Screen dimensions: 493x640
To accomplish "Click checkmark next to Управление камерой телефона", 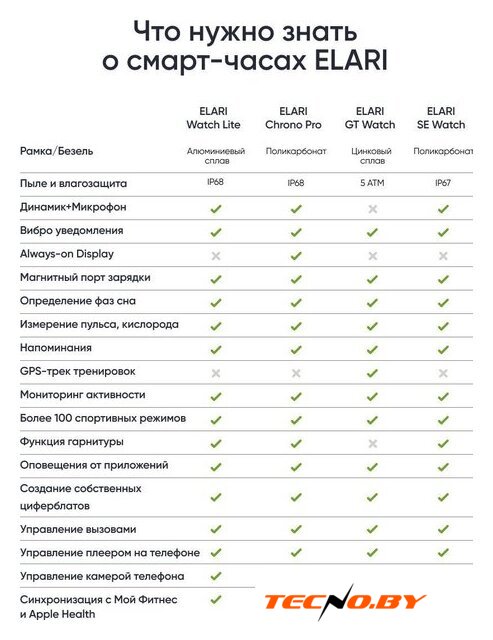I will click(x=215, y=576).
